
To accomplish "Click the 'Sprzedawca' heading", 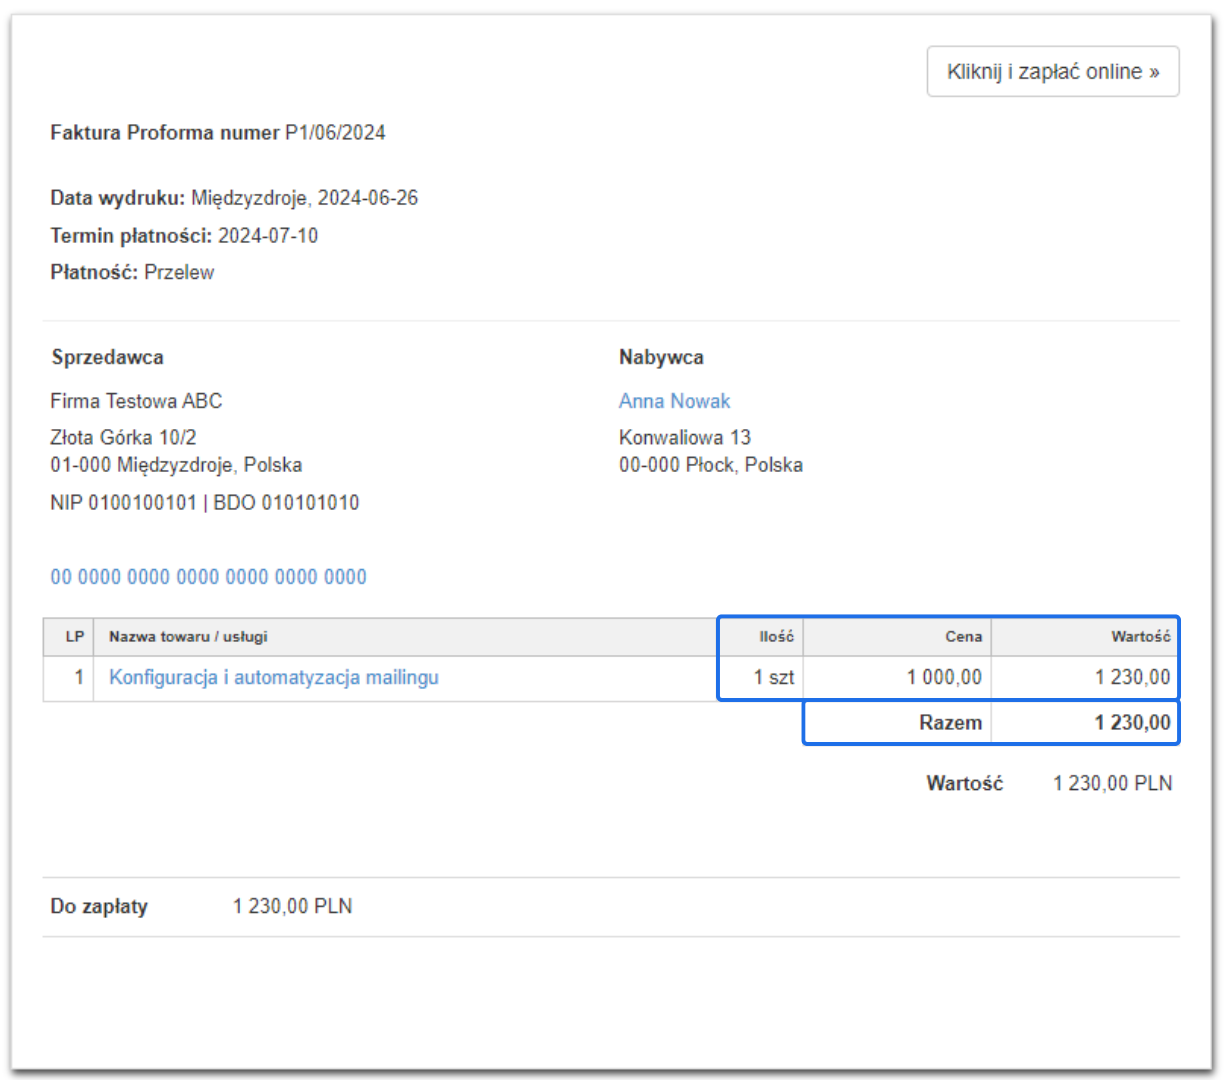I will [107, 357].
